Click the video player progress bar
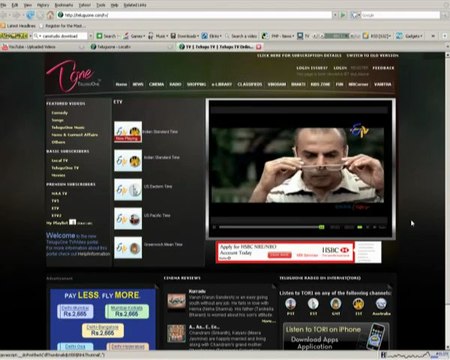This screenshot has width=450, height=360. pyautogui.click(x=271, y=227)
